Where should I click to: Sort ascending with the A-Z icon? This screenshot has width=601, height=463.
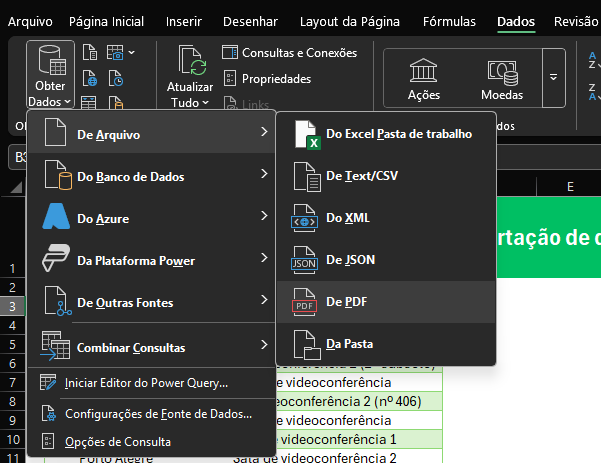pos(593,61)
